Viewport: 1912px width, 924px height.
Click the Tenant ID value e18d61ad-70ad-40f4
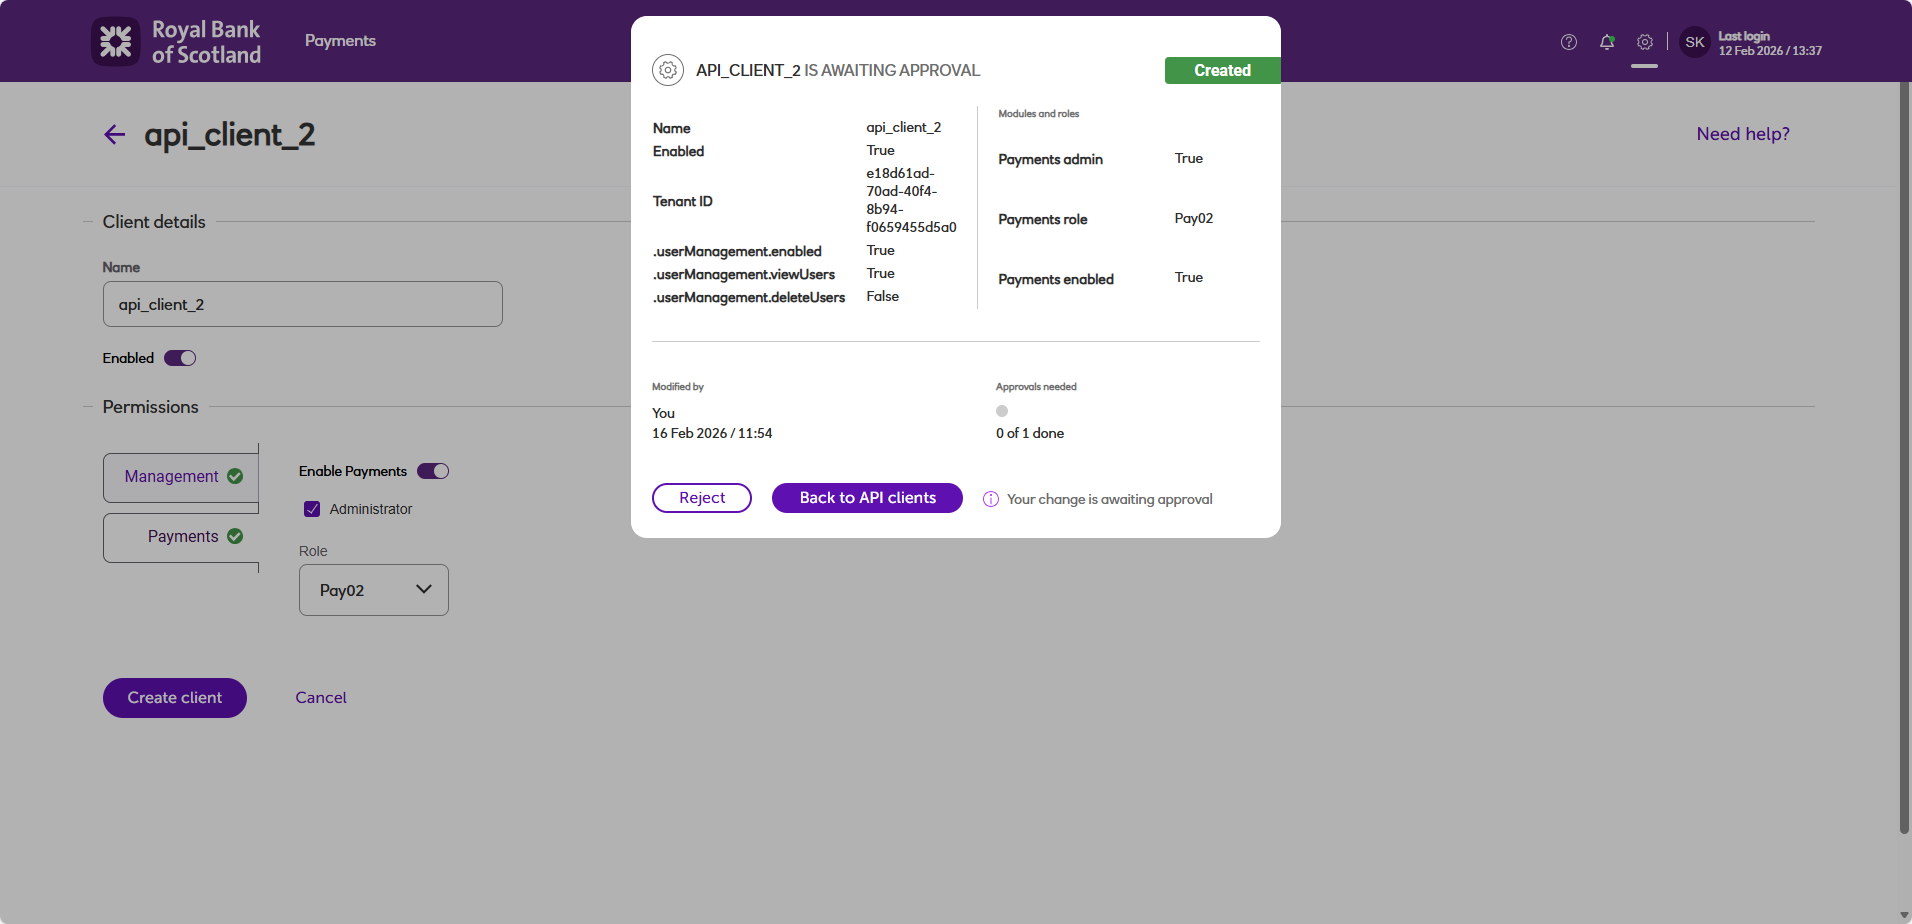(911, 200)
